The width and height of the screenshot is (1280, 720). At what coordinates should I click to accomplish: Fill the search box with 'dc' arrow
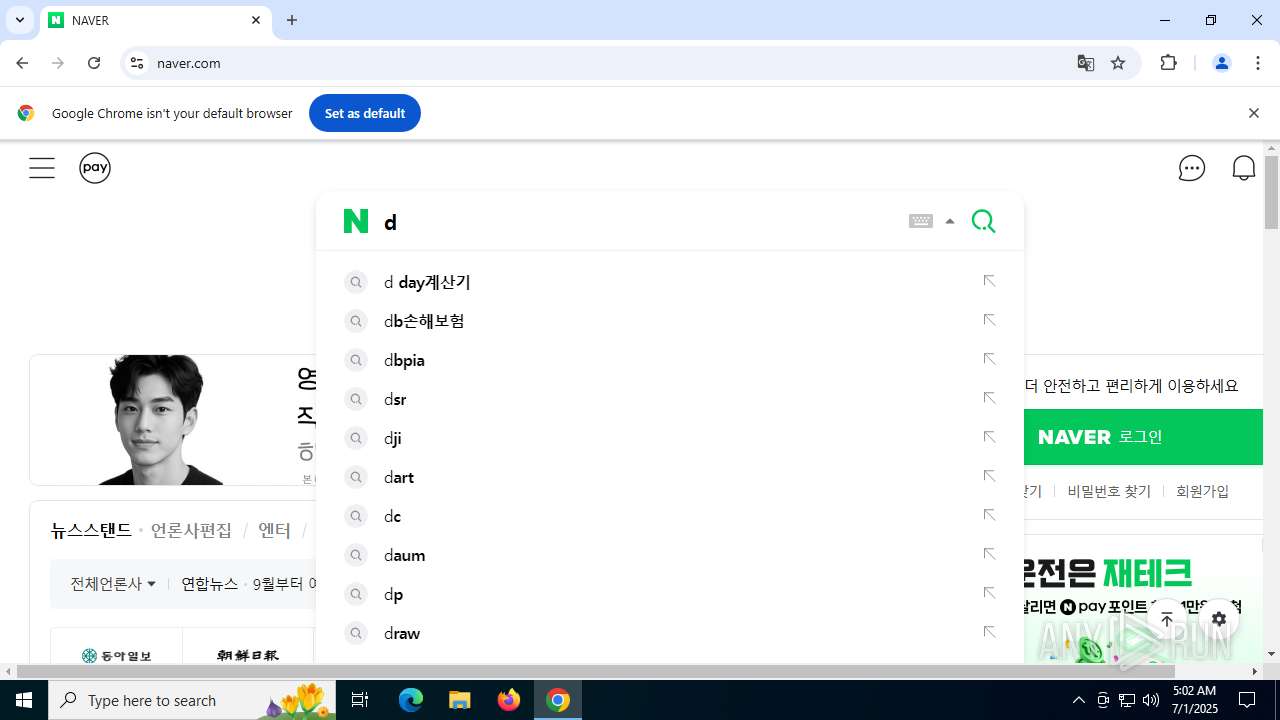point(989,516)
